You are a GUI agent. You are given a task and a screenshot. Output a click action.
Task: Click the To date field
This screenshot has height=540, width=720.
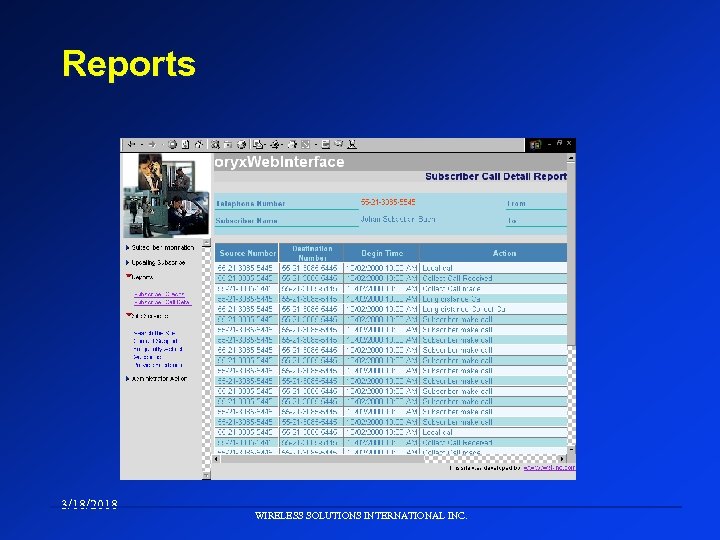pyautogui.click(x=536, y=221)
